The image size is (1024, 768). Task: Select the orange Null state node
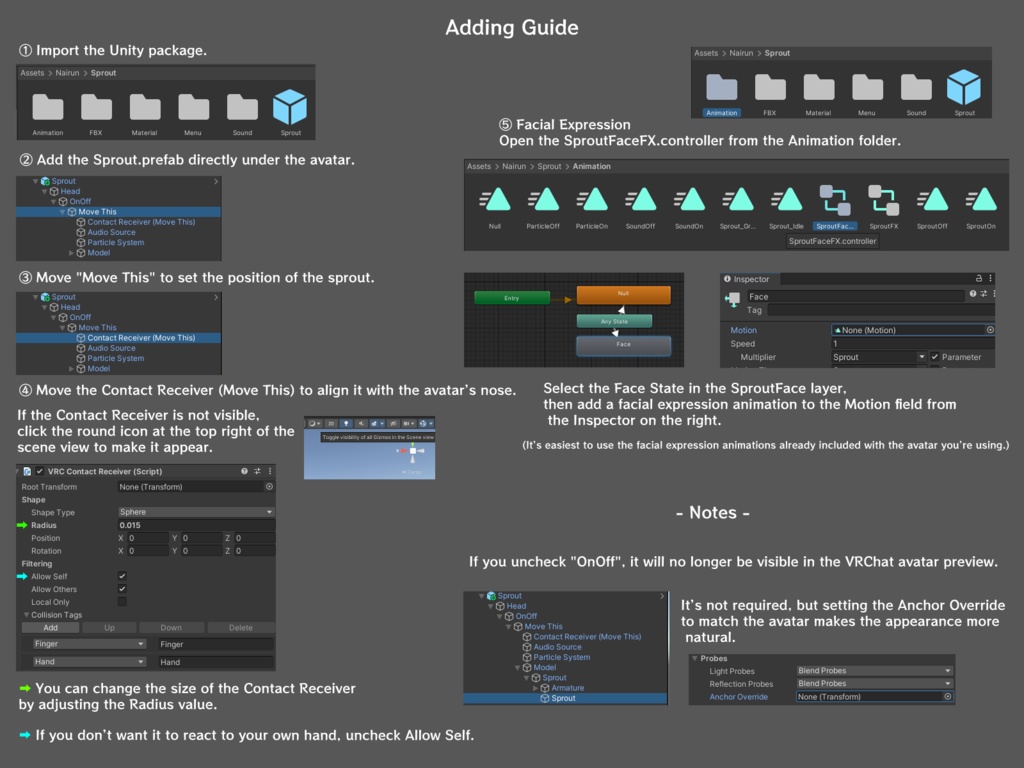(624, 295)
